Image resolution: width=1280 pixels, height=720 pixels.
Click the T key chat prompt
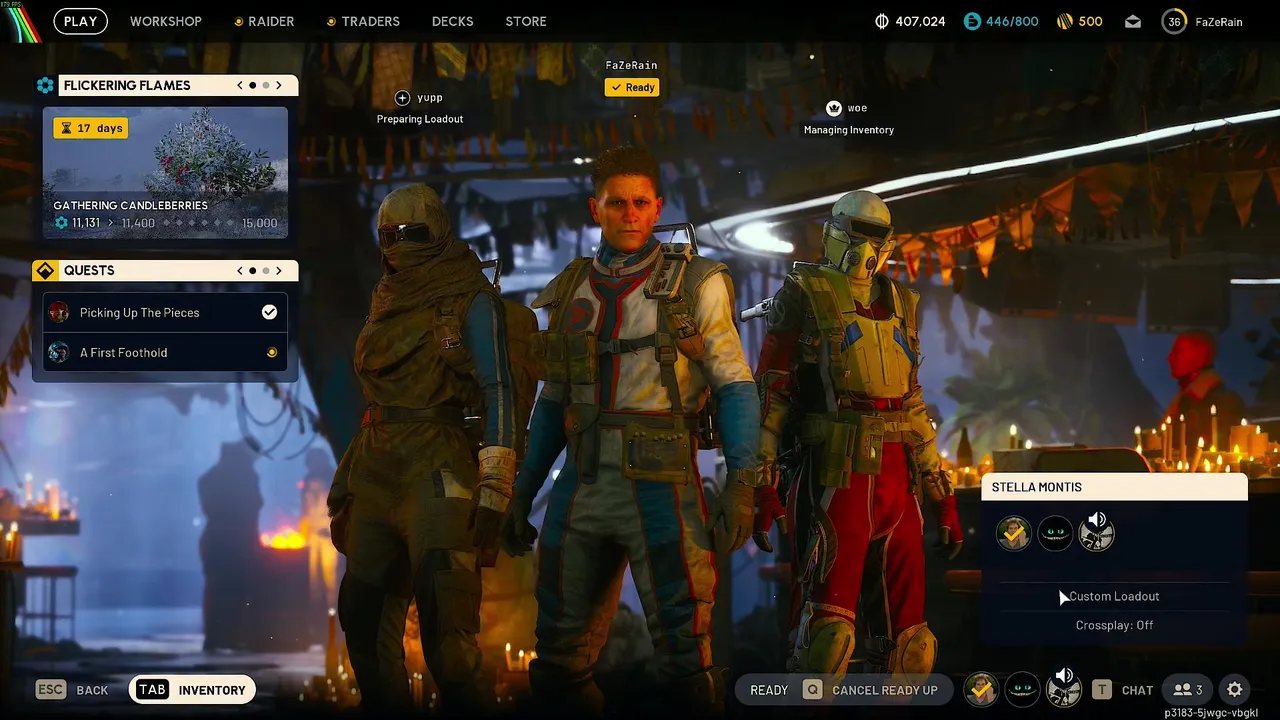1102,690
